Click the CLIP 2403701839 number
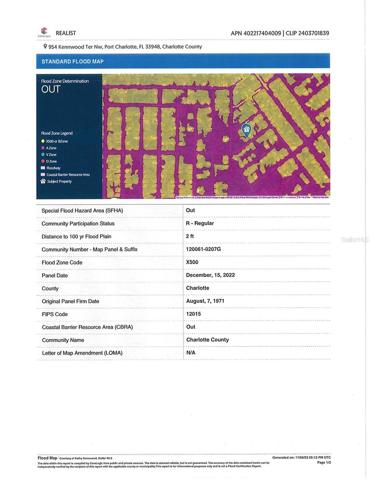Viewport: 370px width, 479px height. 307,33
